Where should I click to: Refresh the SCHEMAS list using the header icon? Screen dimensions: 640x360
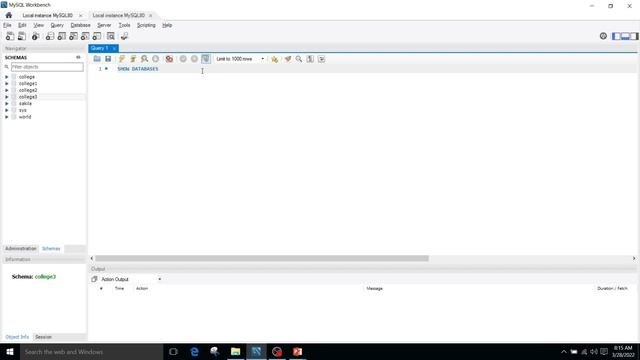78,58
